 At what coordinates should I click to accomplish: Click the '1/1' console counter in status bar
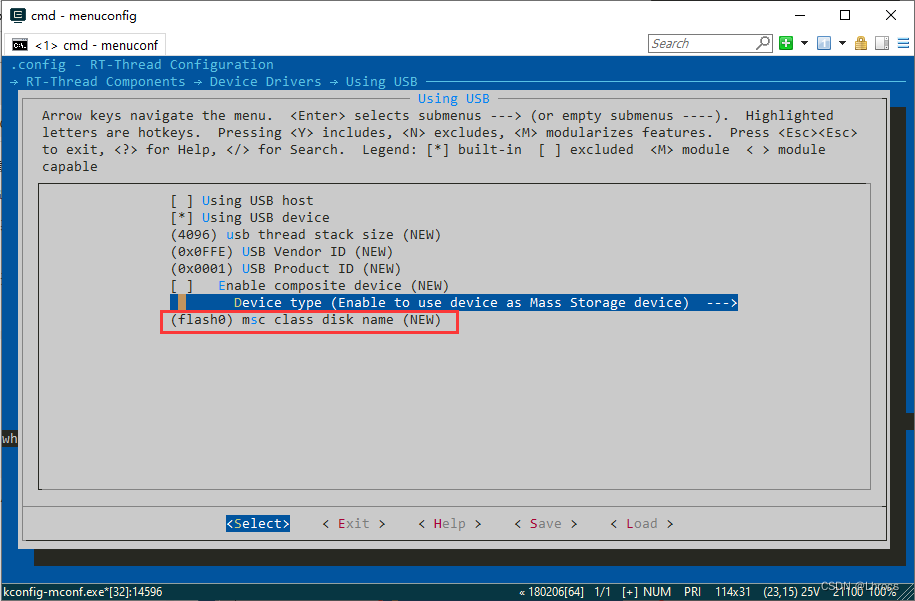602,592
